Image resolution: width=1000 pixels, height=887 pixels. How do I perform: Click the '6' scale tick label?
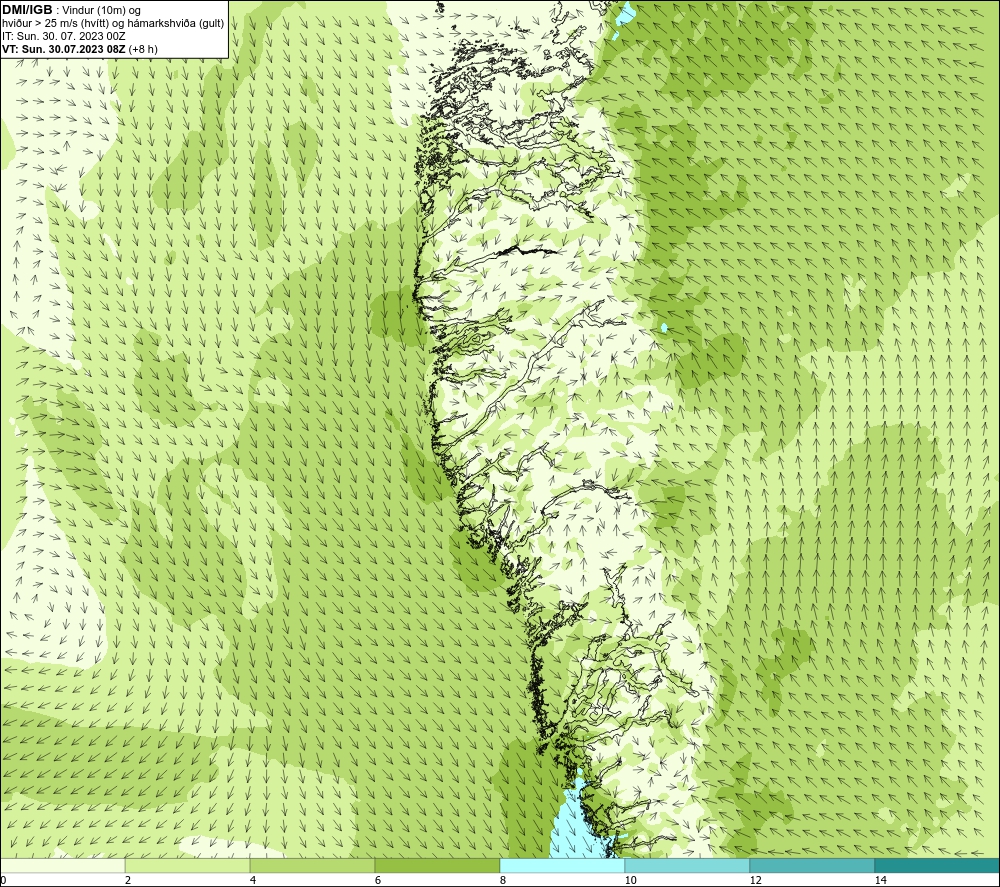[x=378, y=880]
